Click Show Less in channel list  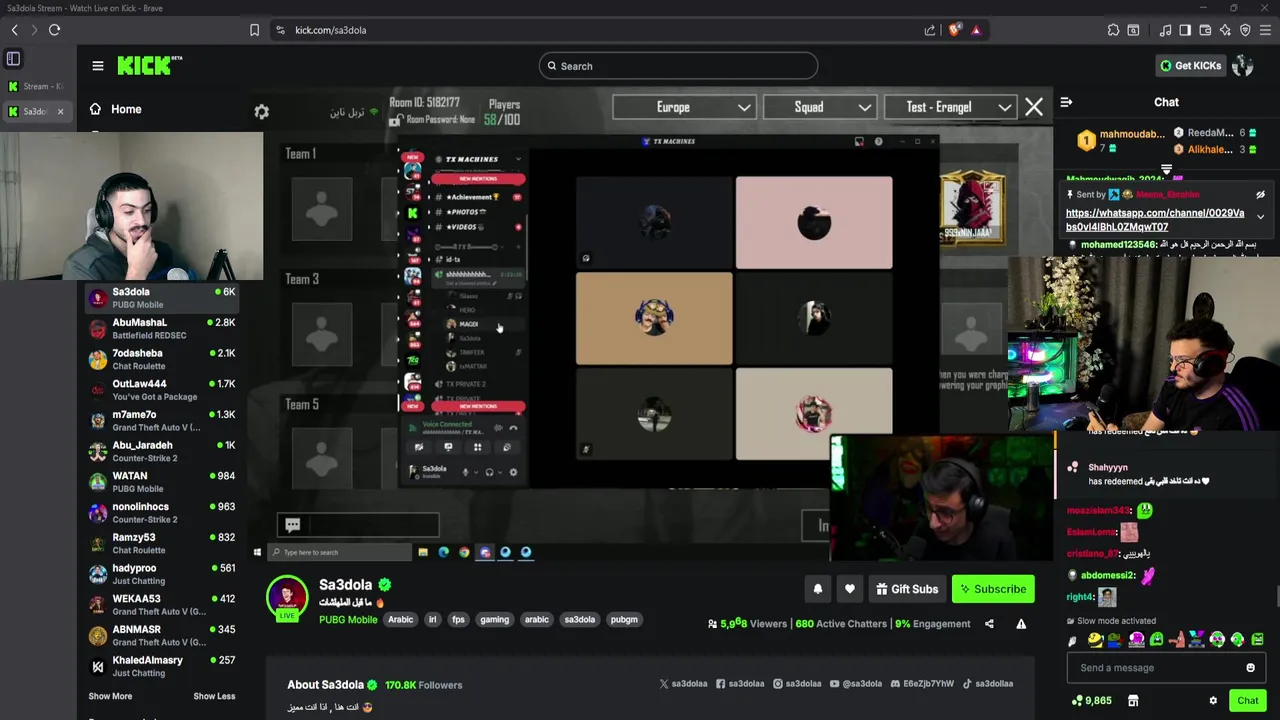[x=214, y=696]
